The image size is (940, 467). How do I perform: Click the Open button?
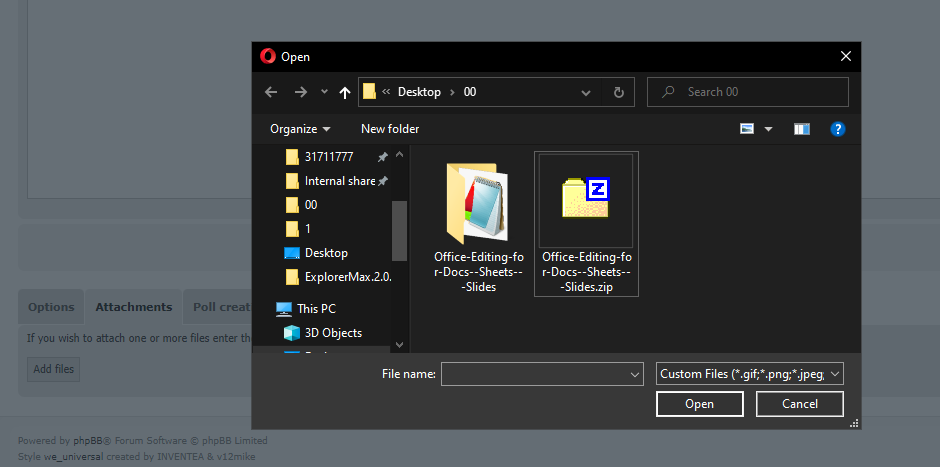700,404
